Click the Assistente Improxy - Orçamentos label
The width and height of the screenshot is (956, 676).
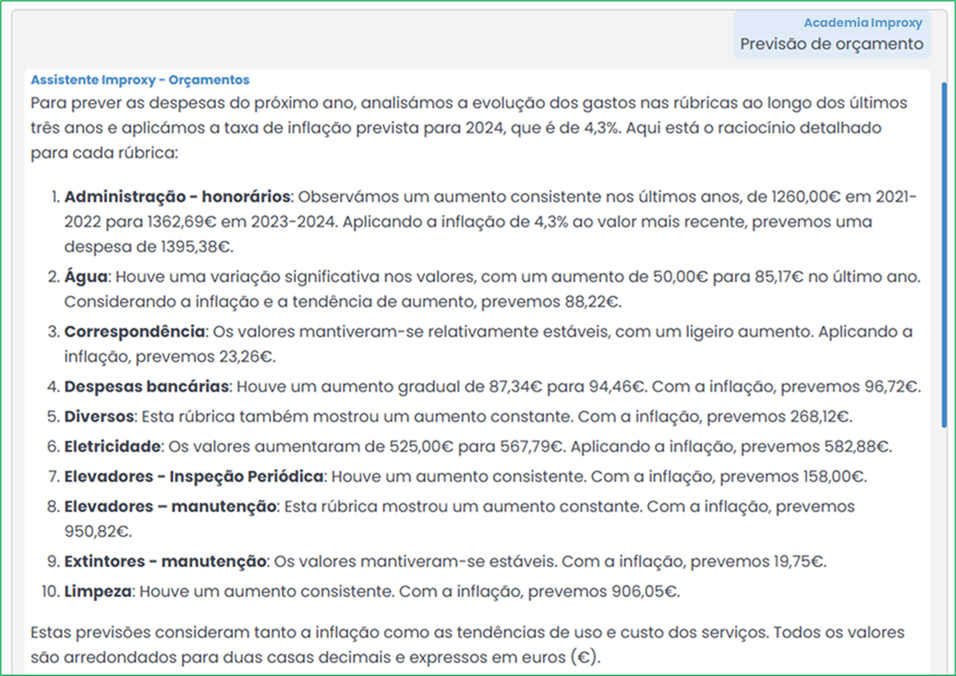pyautogui.click(x=140, y=80)
